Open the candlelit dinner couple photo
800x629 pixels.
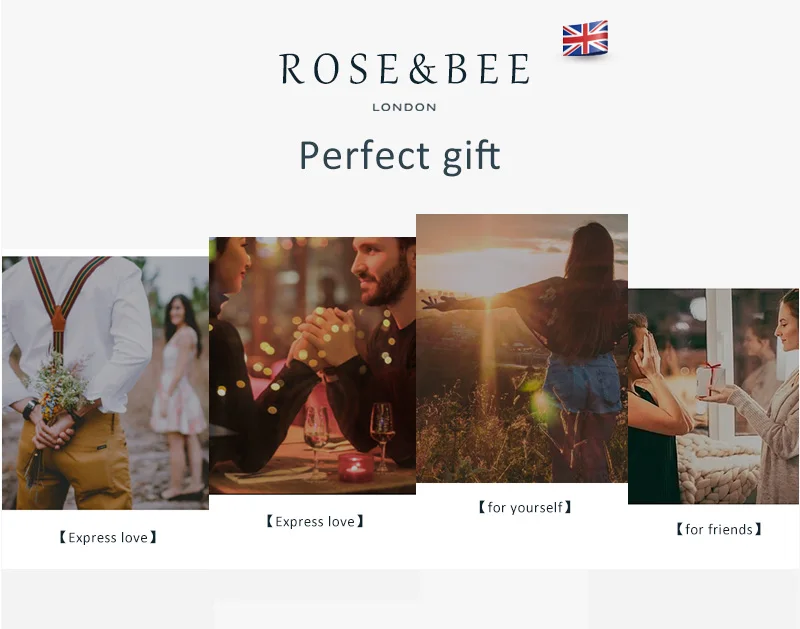coord(312,365)
